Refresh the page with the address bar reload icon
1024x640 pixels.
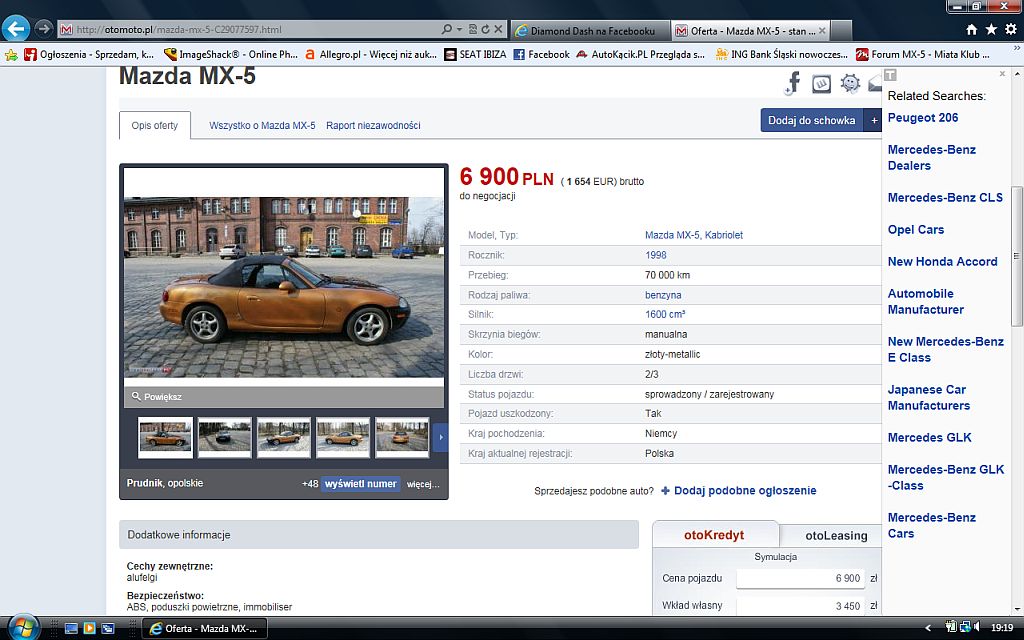[x=485, y=29]
